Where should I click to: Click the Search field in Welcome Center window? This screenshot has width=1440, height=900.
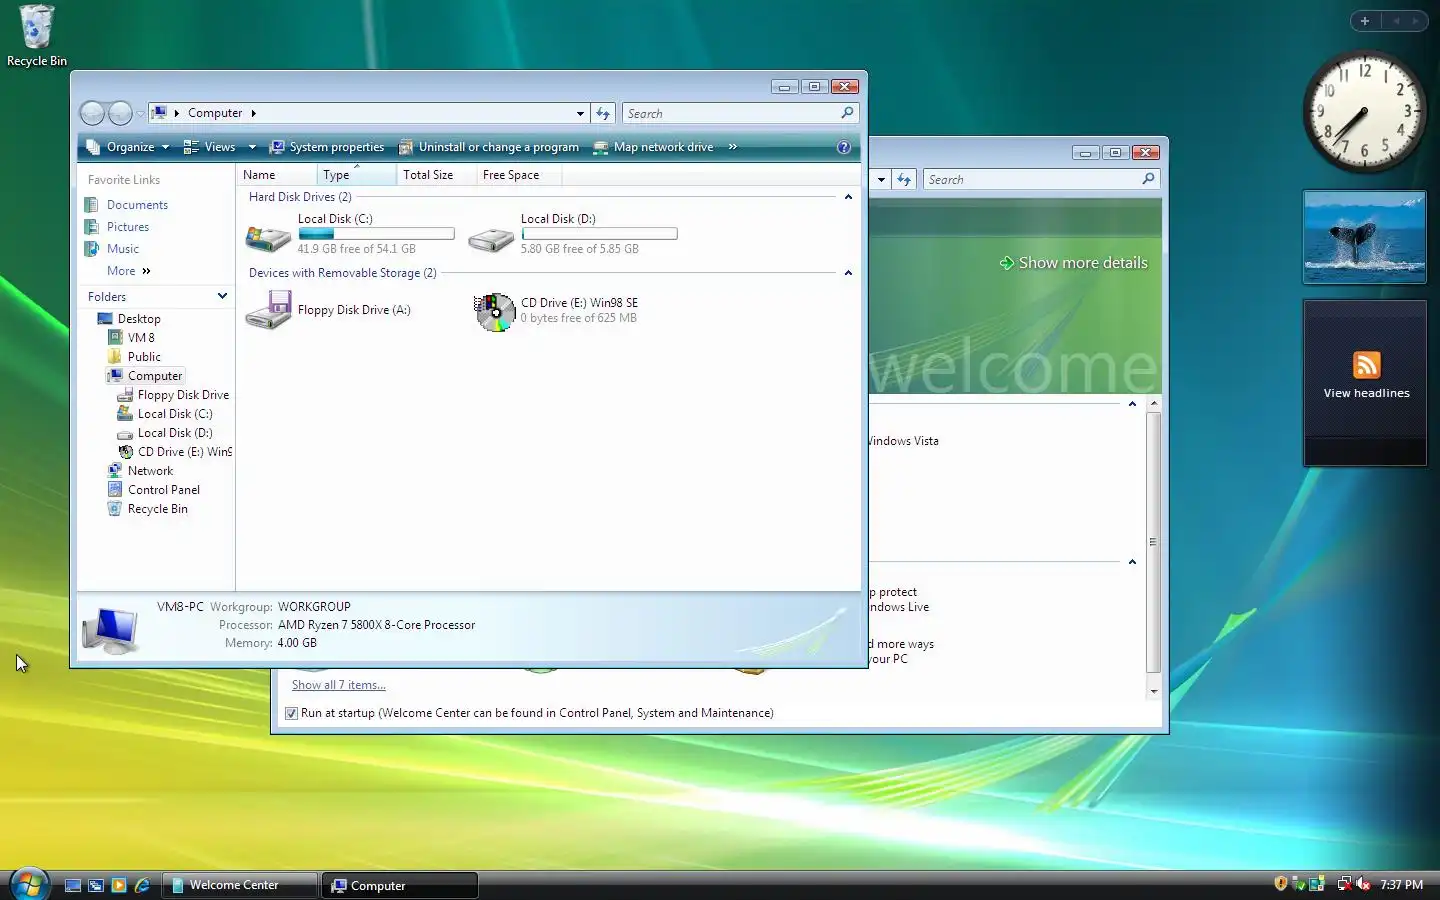pyautogui.click(x=1031, y=179)
